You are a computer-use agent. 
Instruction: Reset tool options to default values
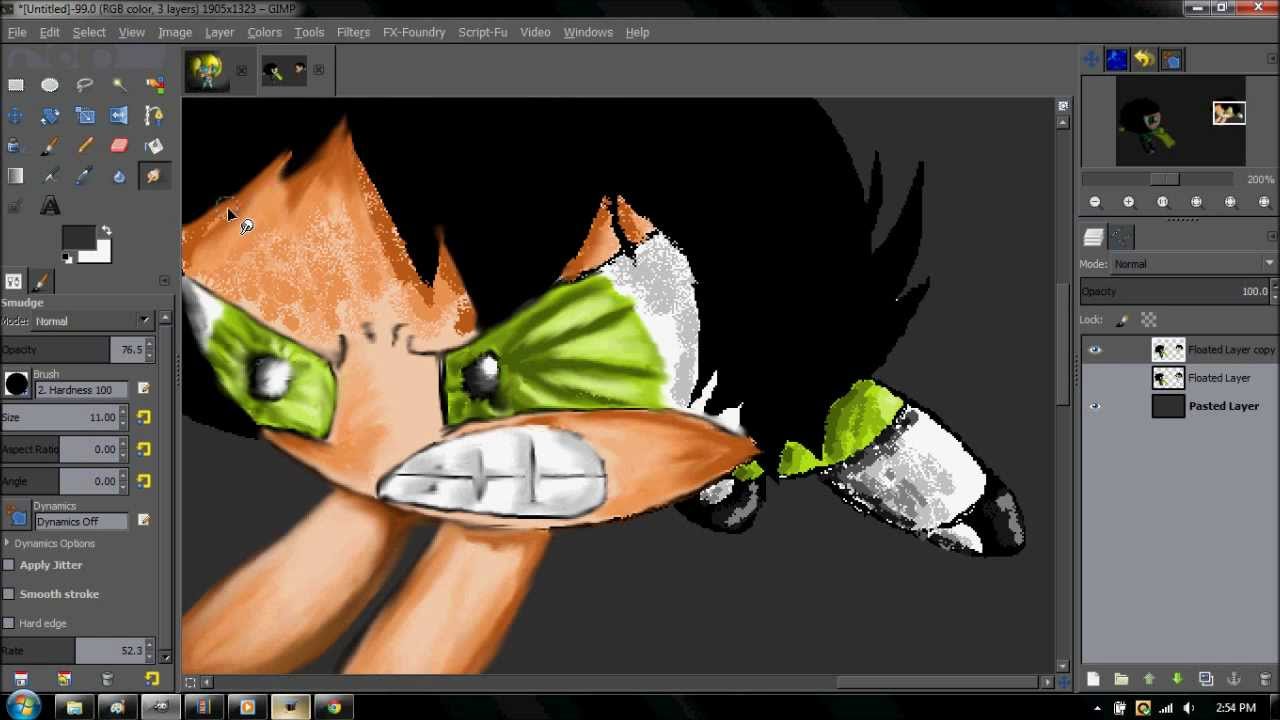pyautogui.click(x=152, y=679)
